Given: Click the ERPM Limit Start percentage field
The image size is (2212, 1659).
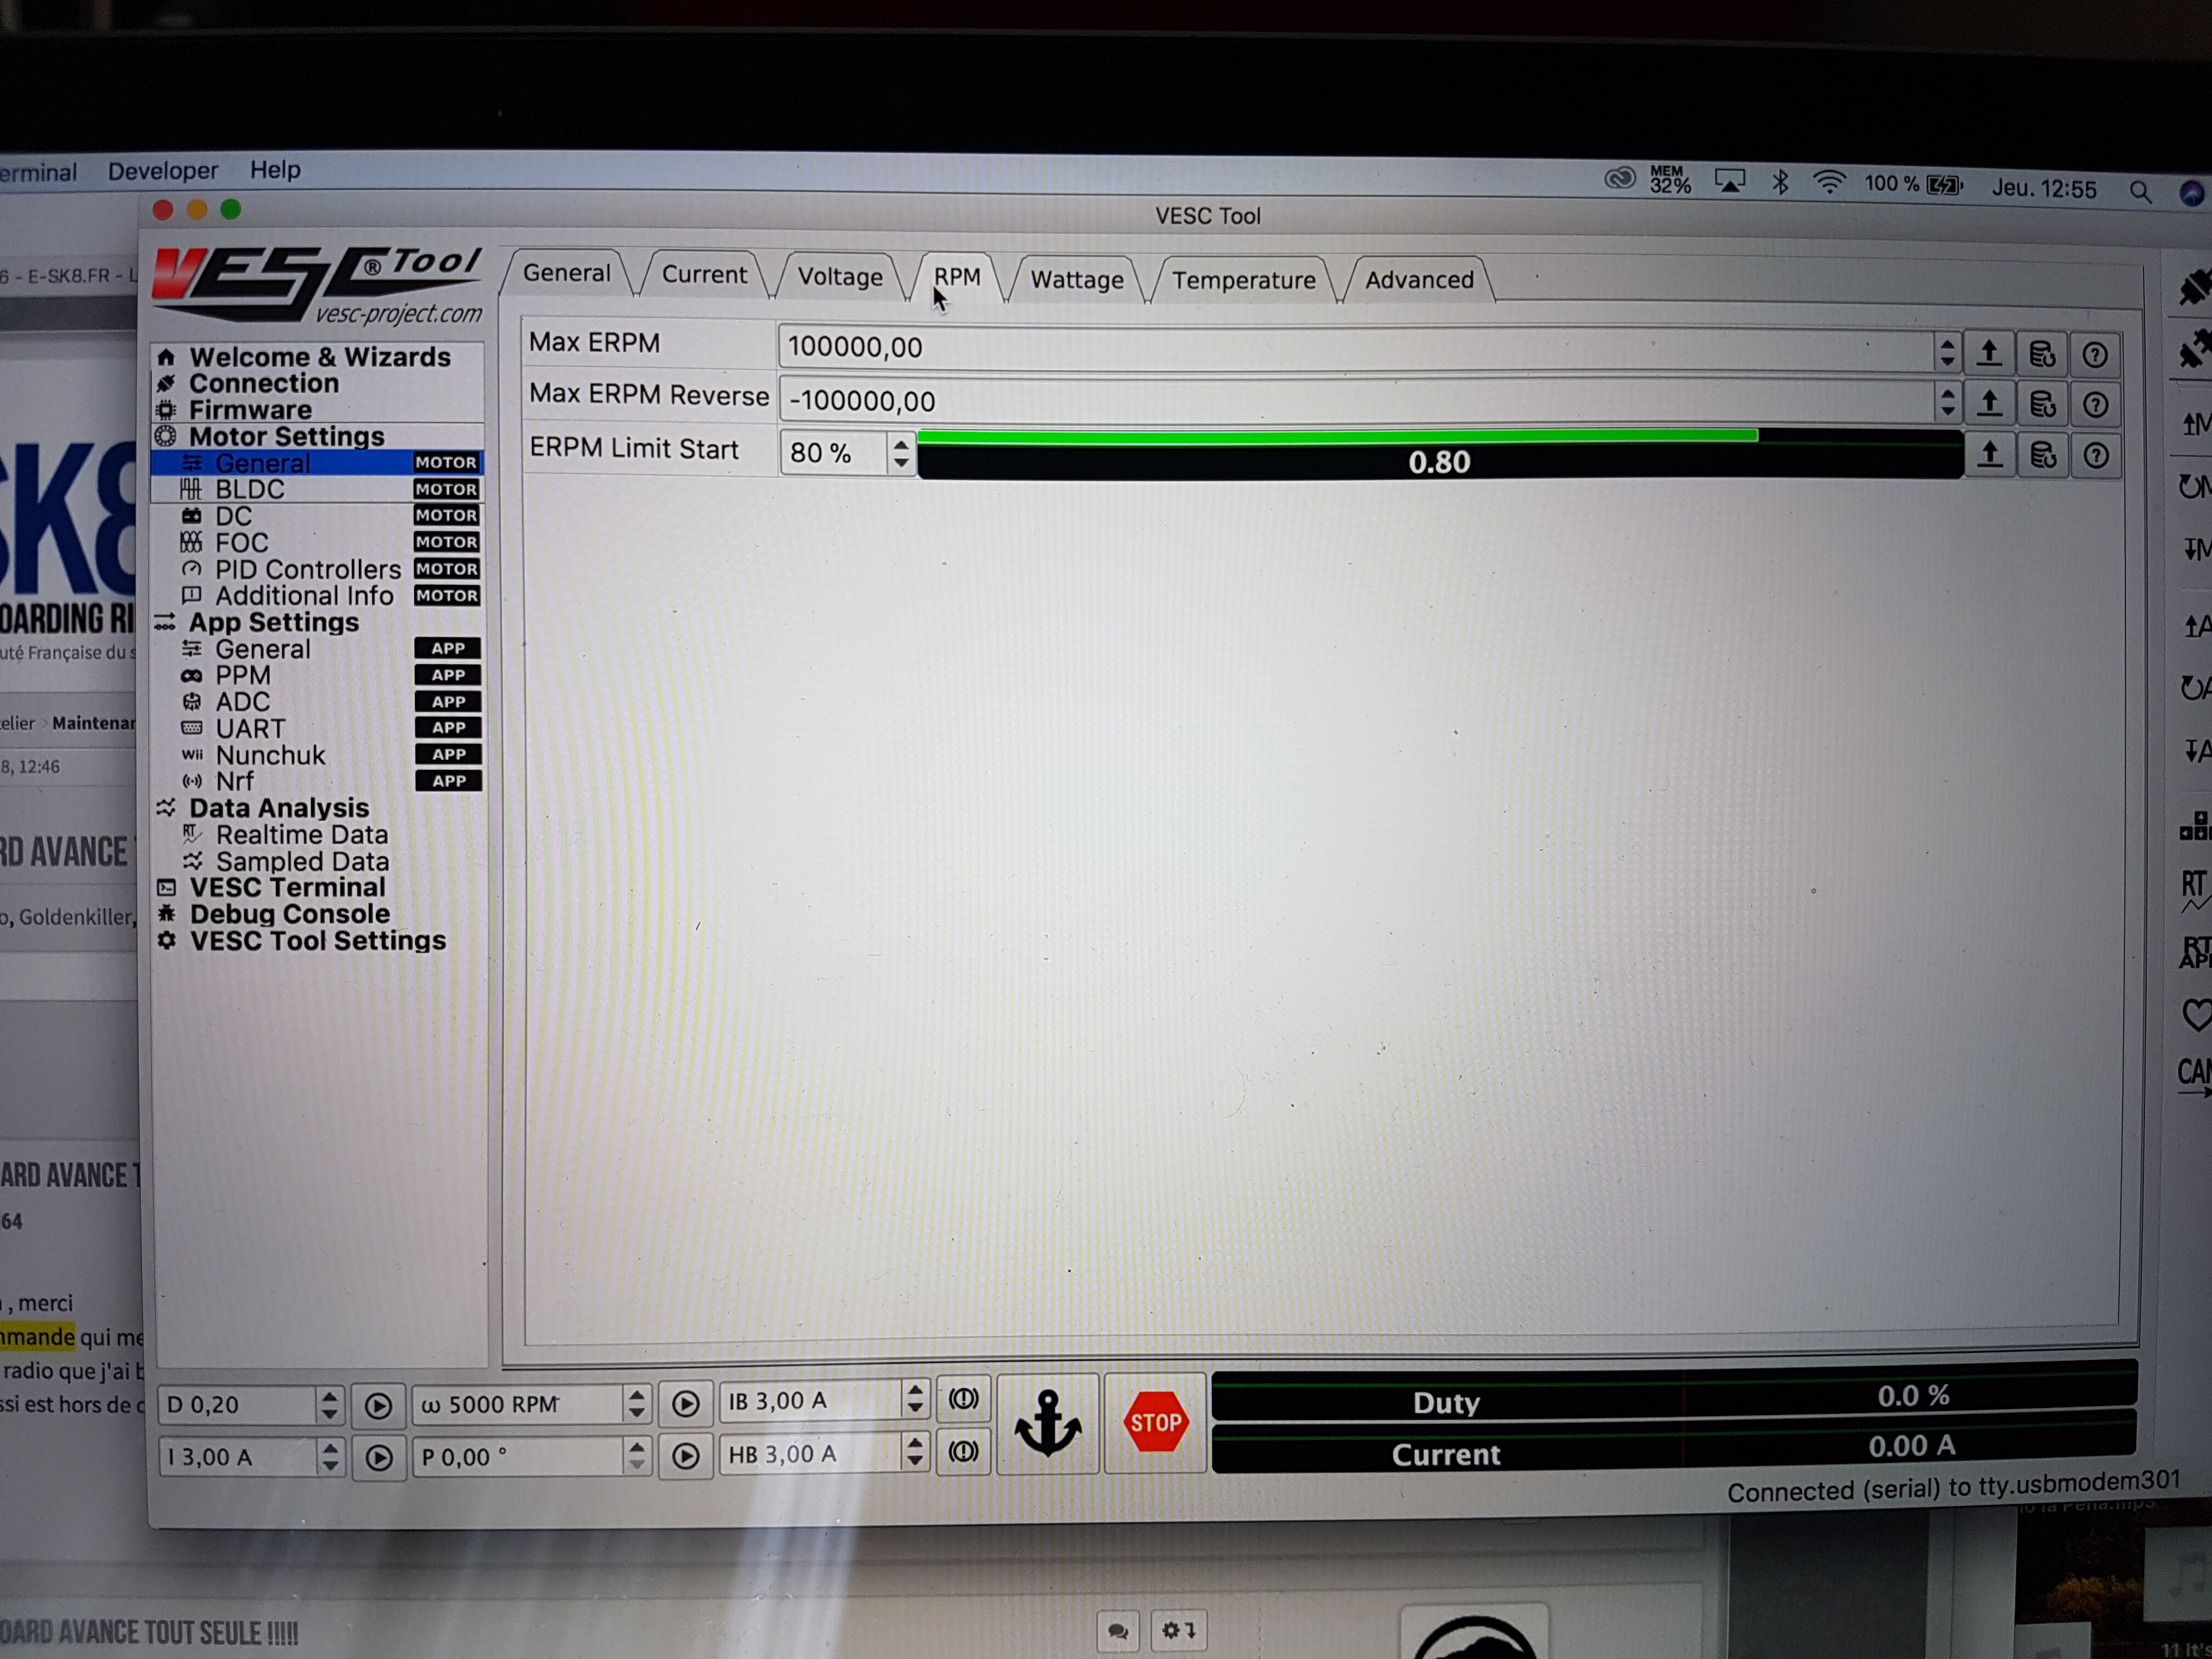Looking at the screenshot, I should (833, 453).
